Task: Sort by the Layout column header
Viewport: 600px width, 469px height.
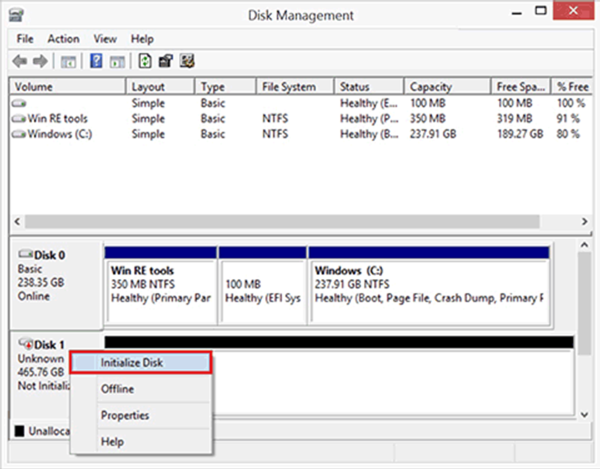Action: coord(160,86)
